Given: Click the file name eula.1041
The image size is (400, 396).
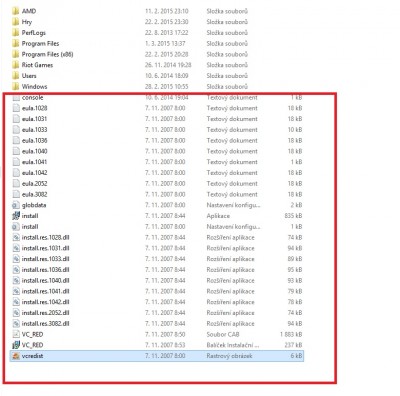Looking at the screenshot, I should [34, 162].
